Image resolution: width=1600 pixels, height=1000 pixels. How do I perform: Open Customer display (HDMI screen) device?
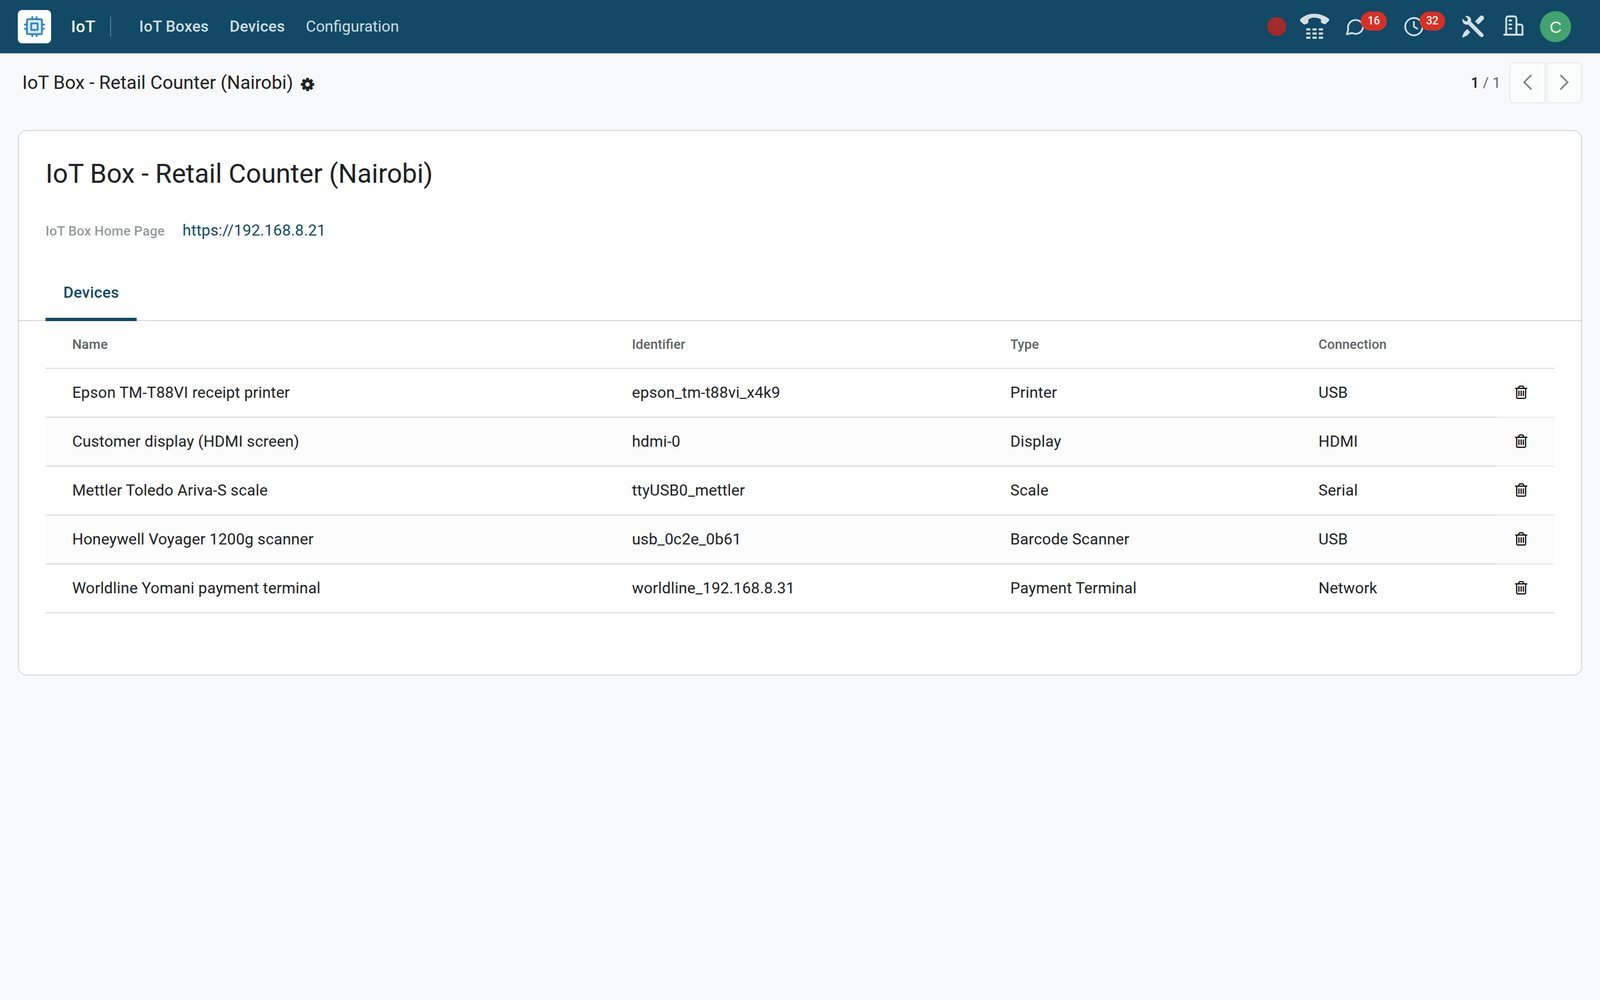click(x=185, y=442)
